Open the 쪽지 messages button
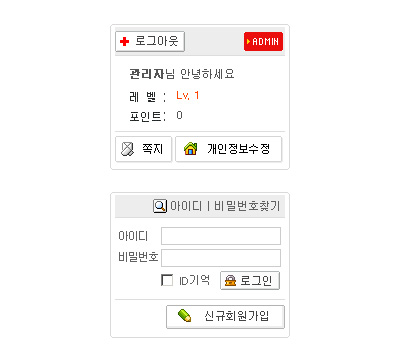The height and width of the screenshot is (360, 400). pyautogui.click(x=143, y=149)
